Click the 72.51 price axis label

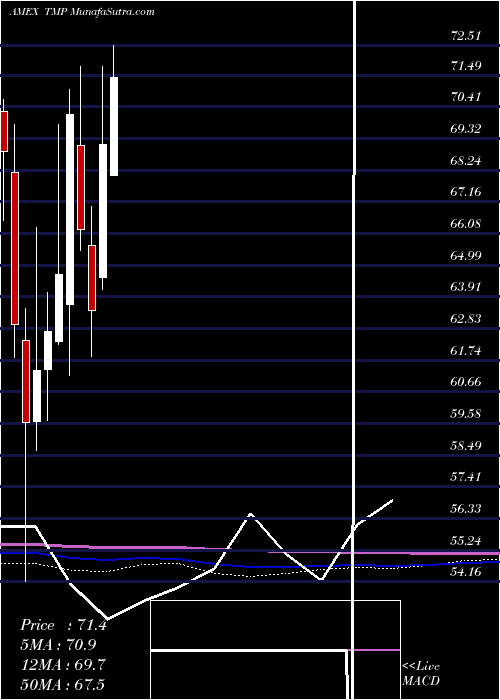(467, 36)
